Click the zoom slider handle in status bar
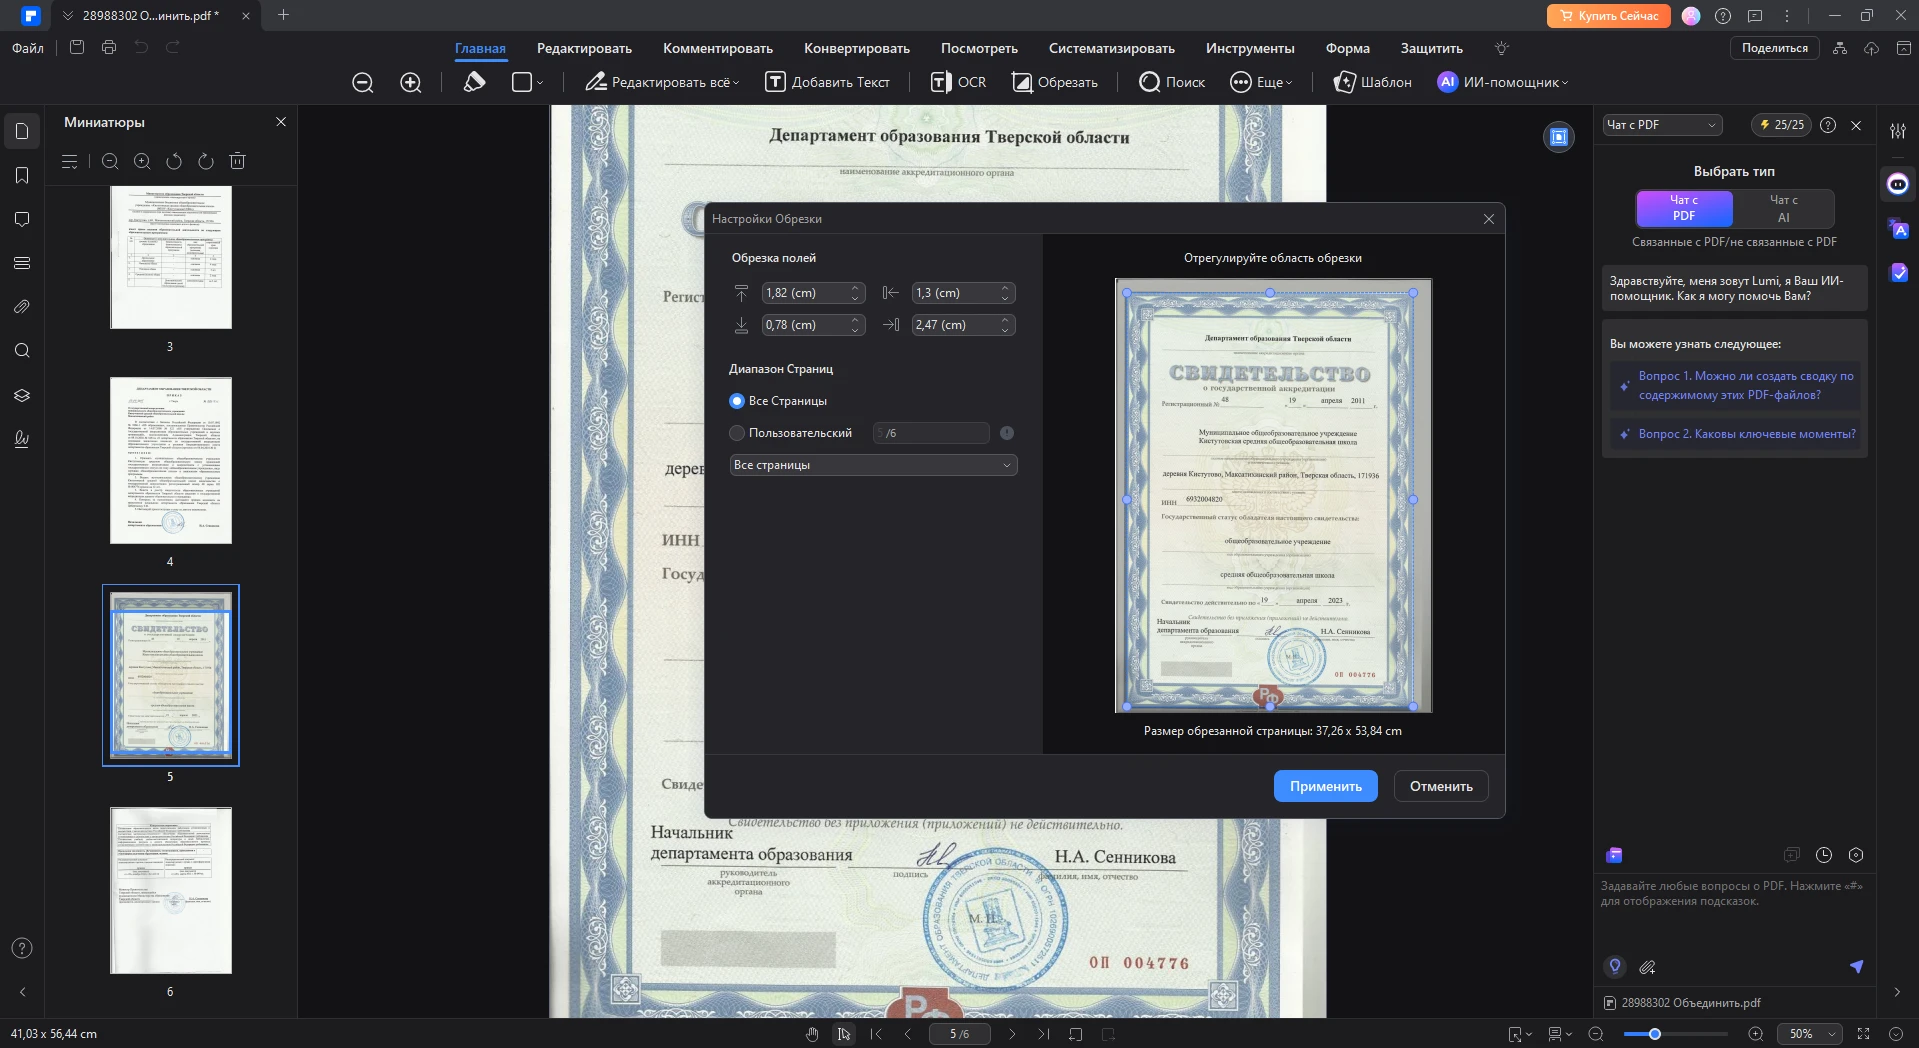This screenshot has width=1919, height=1048. tap(1655, 1034)
